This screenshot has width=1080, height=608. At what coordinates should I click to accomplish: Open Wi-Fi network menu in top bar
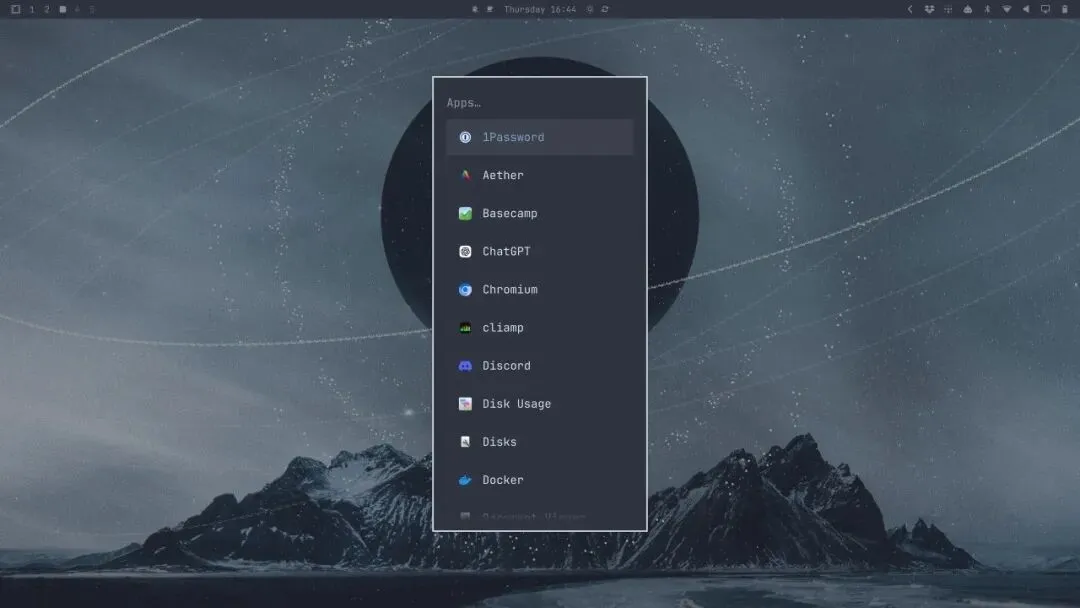click(1006, 9)
